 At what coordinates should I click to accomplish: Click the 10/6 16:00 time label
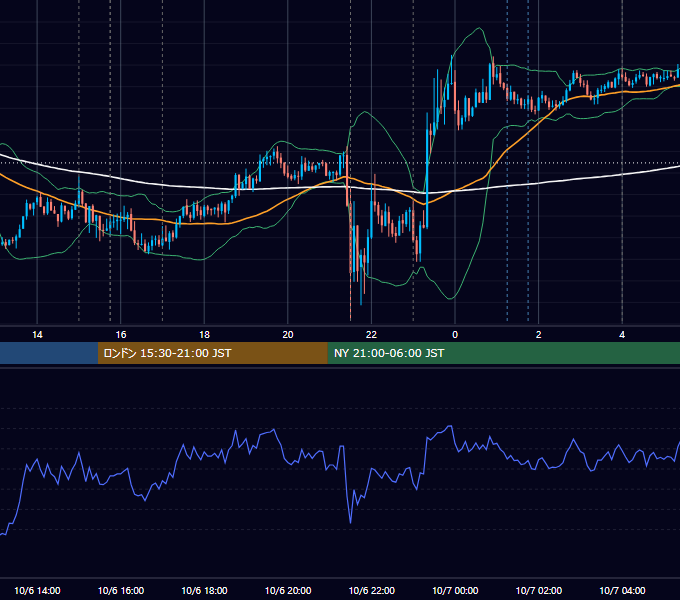[121, 590]
